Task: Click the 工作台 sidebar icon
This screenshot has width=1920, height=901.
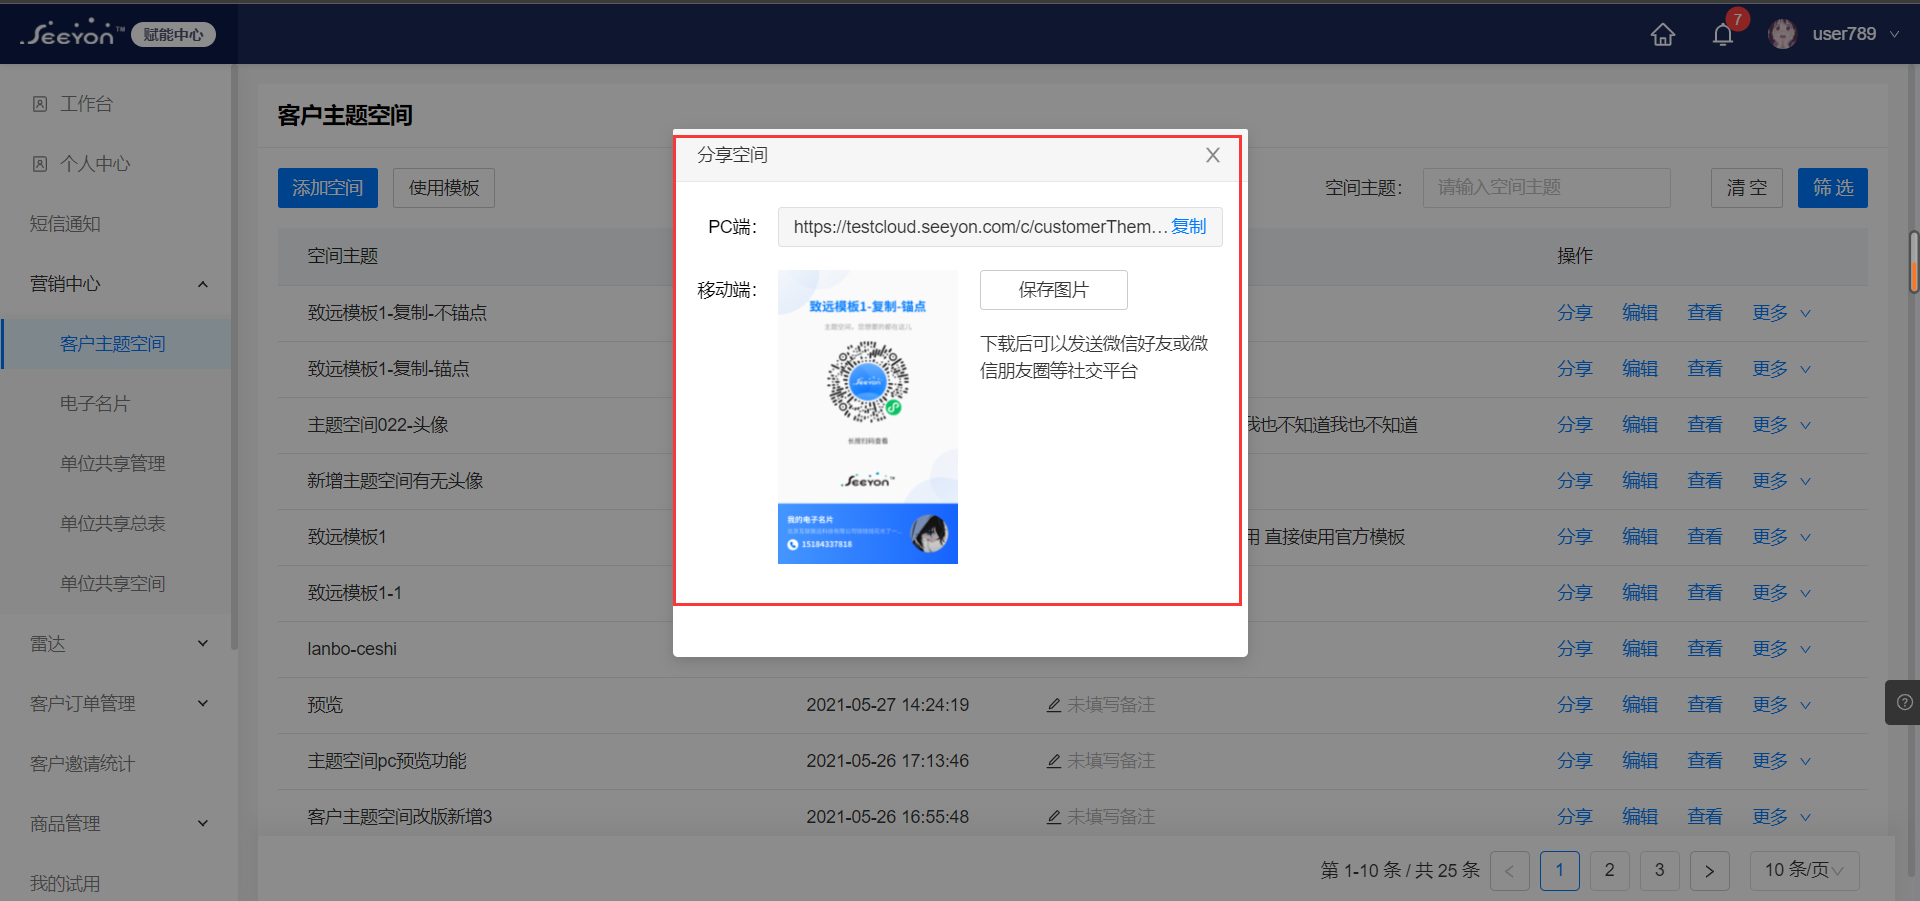Action: click(40, 104)
